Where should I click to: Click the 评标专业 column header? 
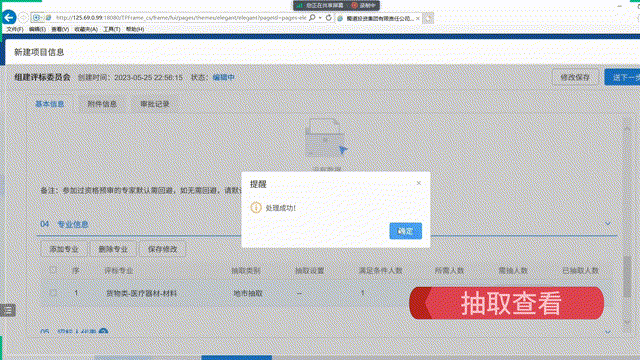click(118, 271)
